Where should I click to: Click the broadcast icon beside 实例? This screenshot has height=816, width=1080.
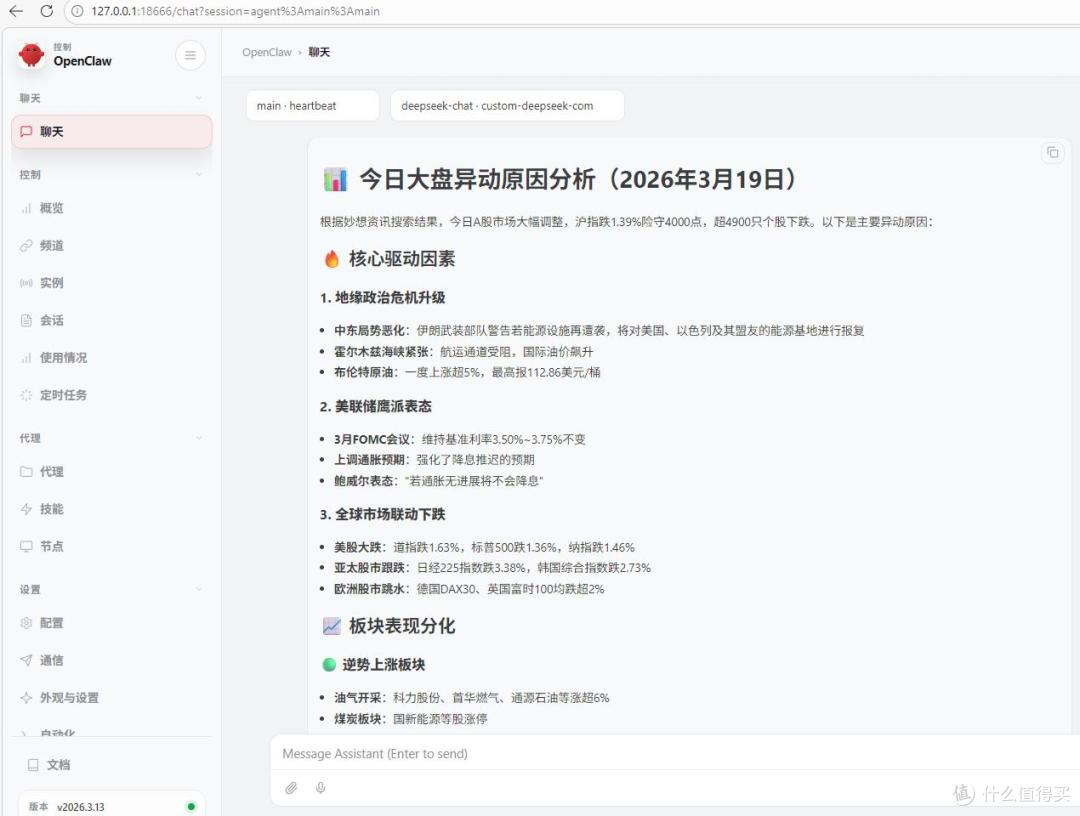(26, 283)
